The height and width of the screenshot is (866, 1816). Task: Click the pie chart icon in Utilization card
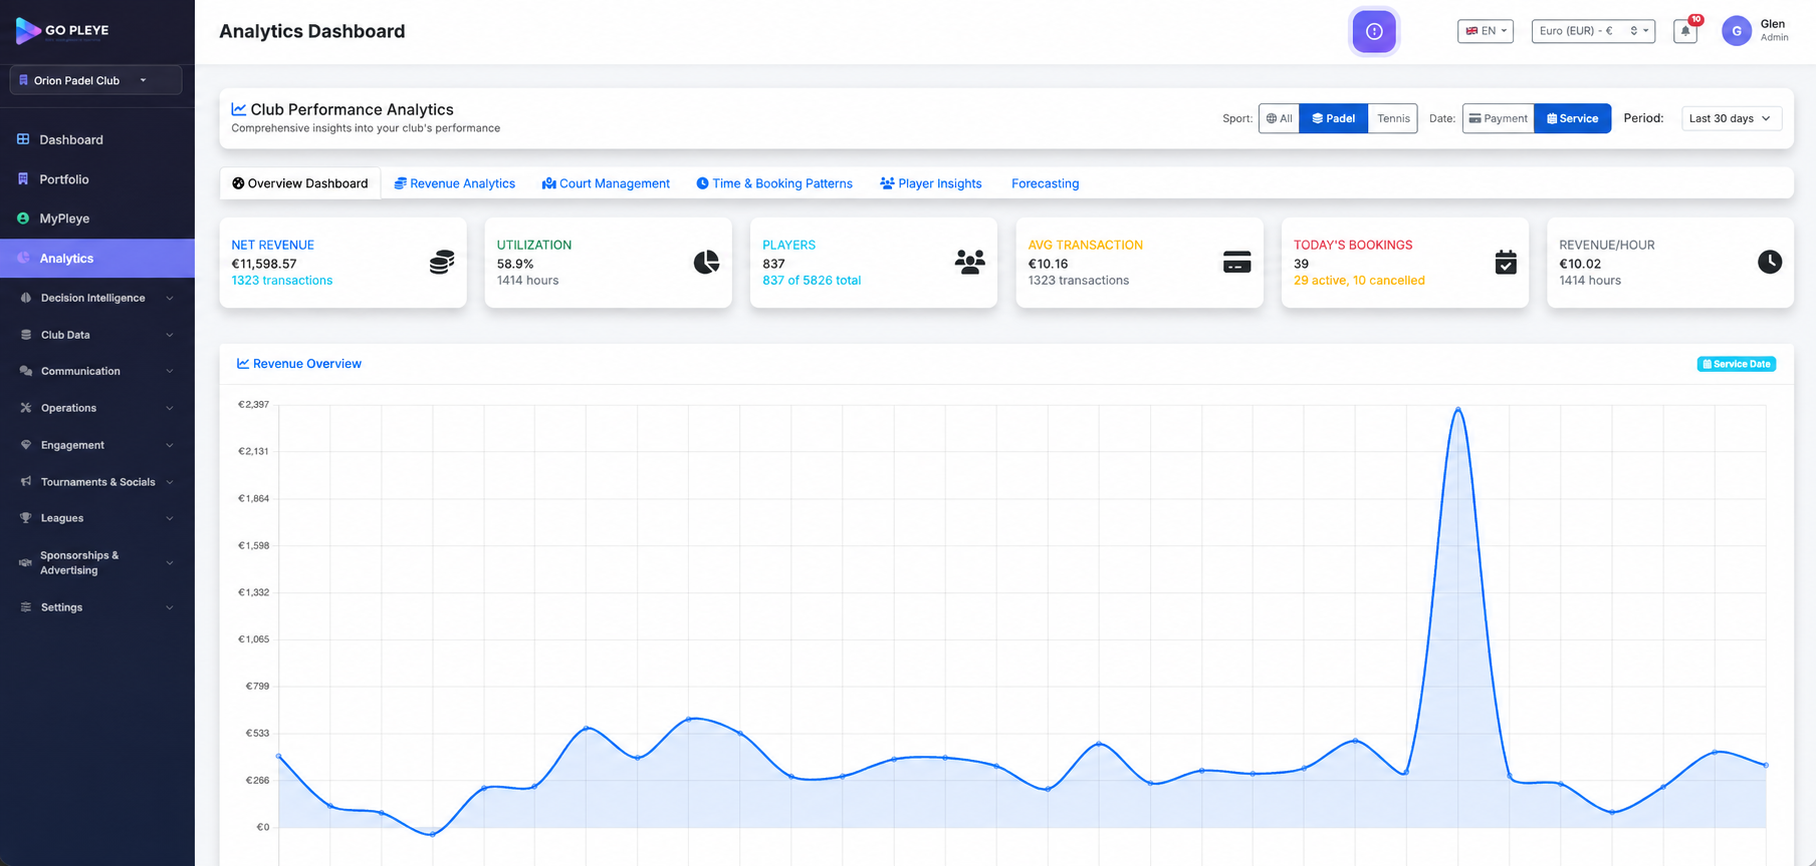[706, 262]
